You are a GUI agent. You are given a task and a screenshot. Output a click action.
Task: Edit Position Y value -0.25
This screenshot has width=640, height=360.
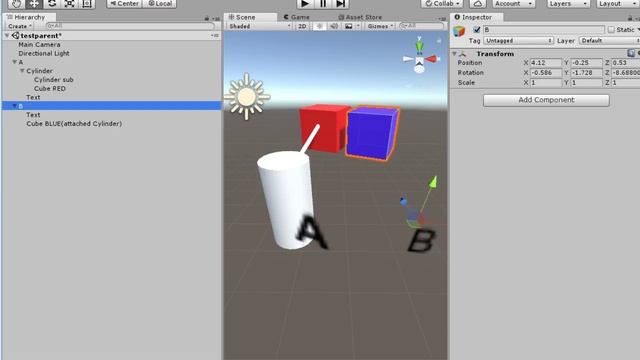tap(586, 63)
